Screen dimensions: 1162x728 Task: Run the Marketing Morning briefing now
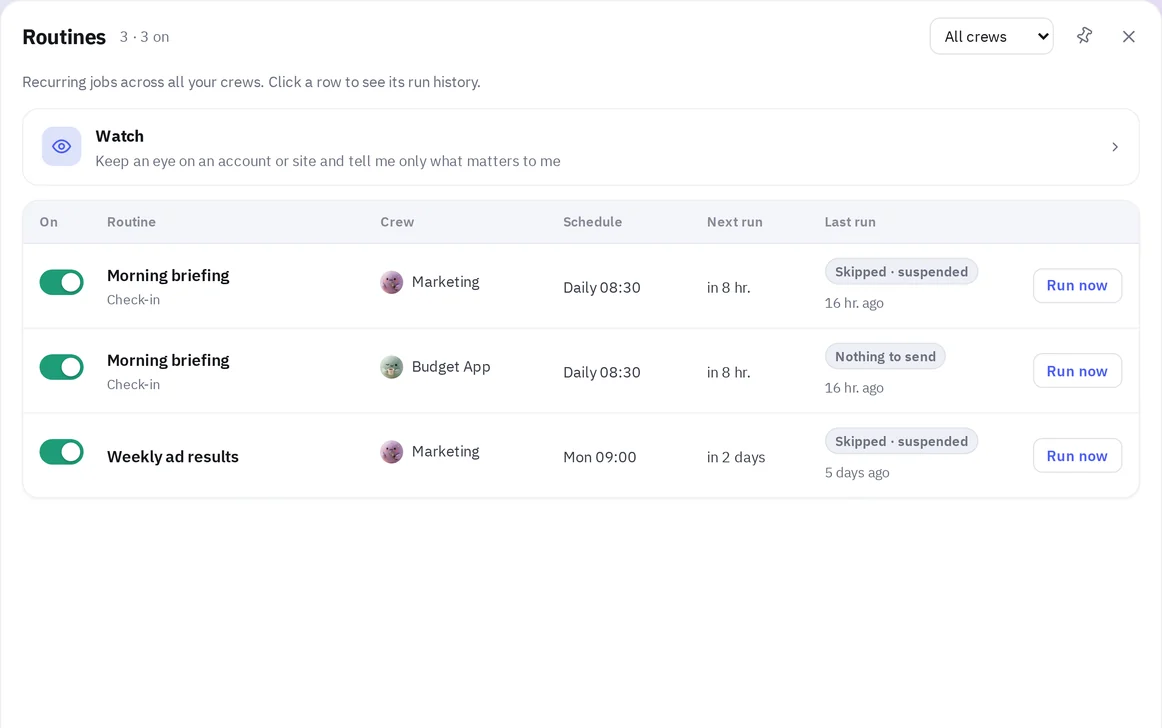click(1077, 285)
